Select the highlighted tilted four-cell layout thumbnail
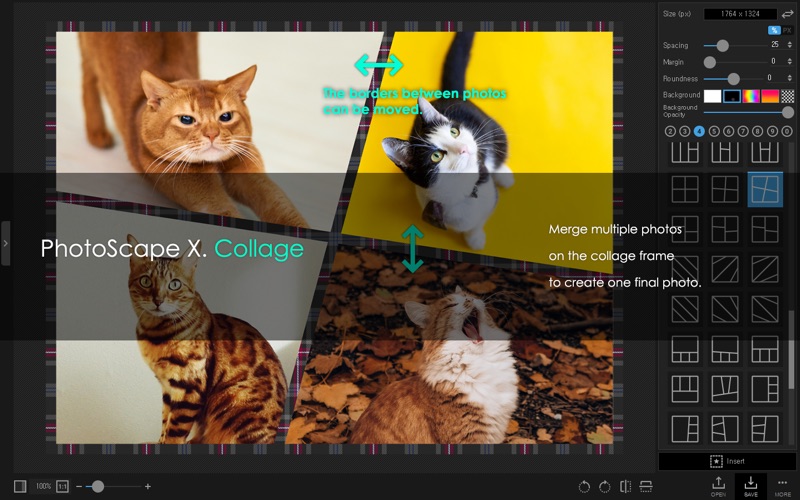This screenshot has width=800, height=500. [x=764, y=188]
